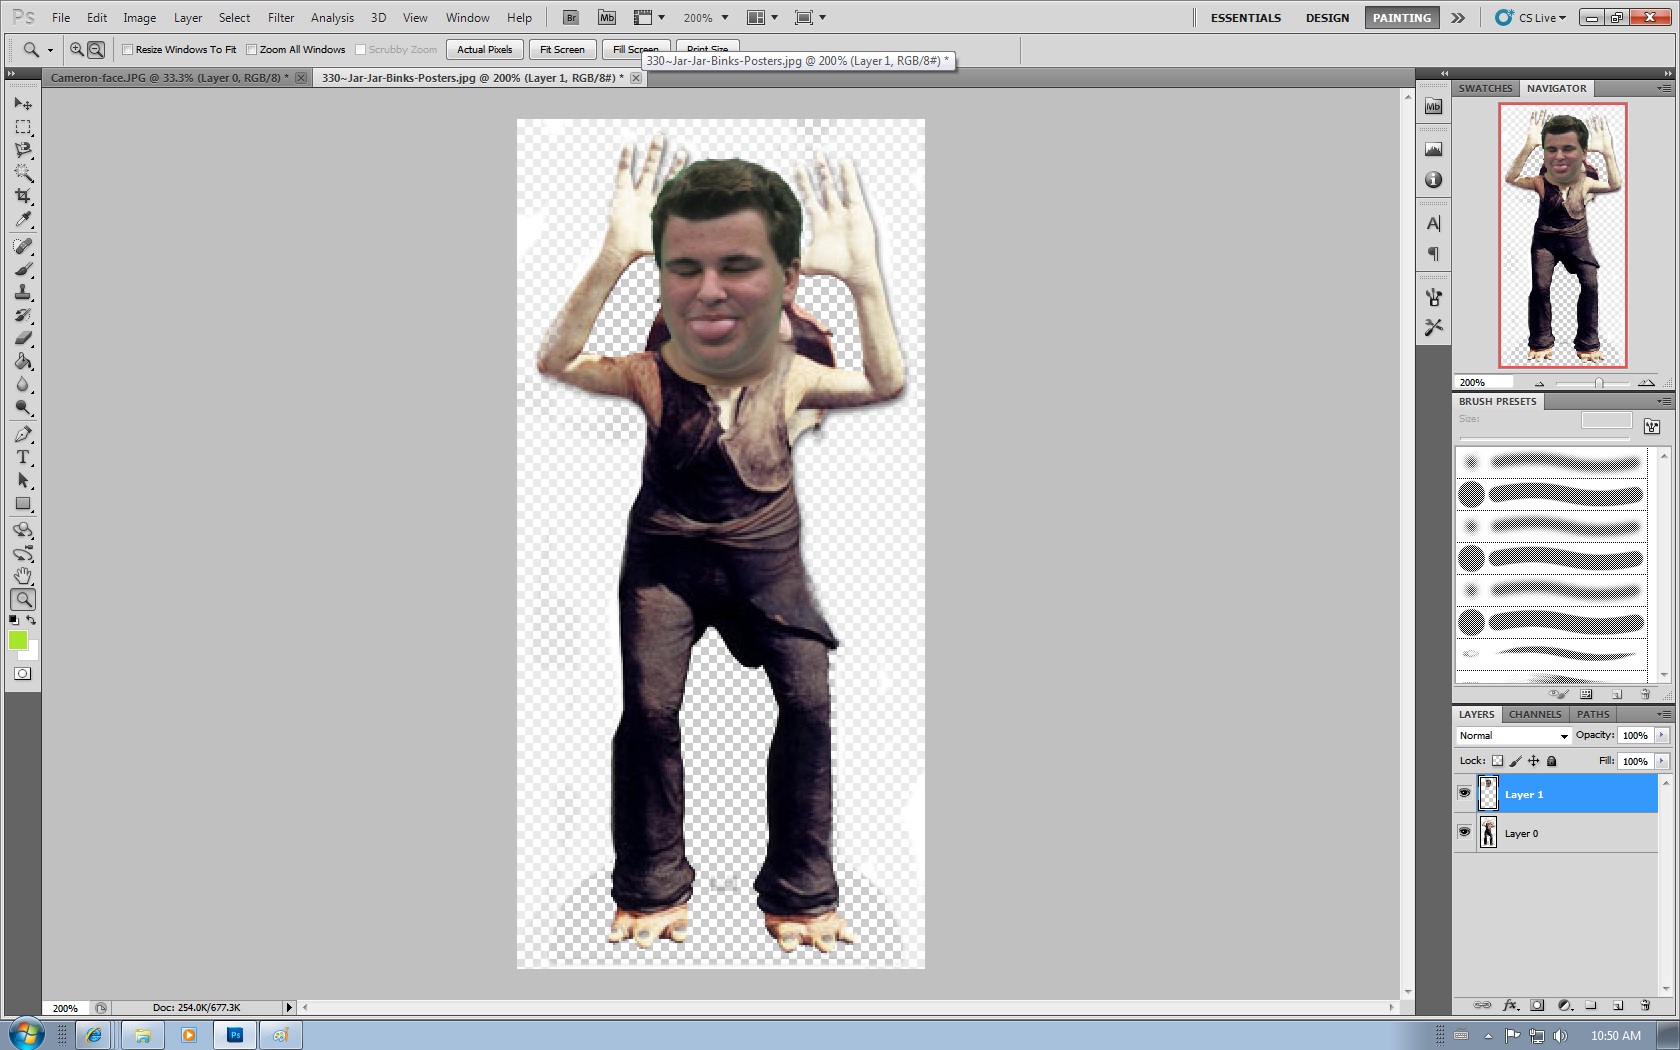The height and width of the screenshot is (1050, 1680).
Task: Select the Zoom tool in the toolbox
Action: click(23, 599)
